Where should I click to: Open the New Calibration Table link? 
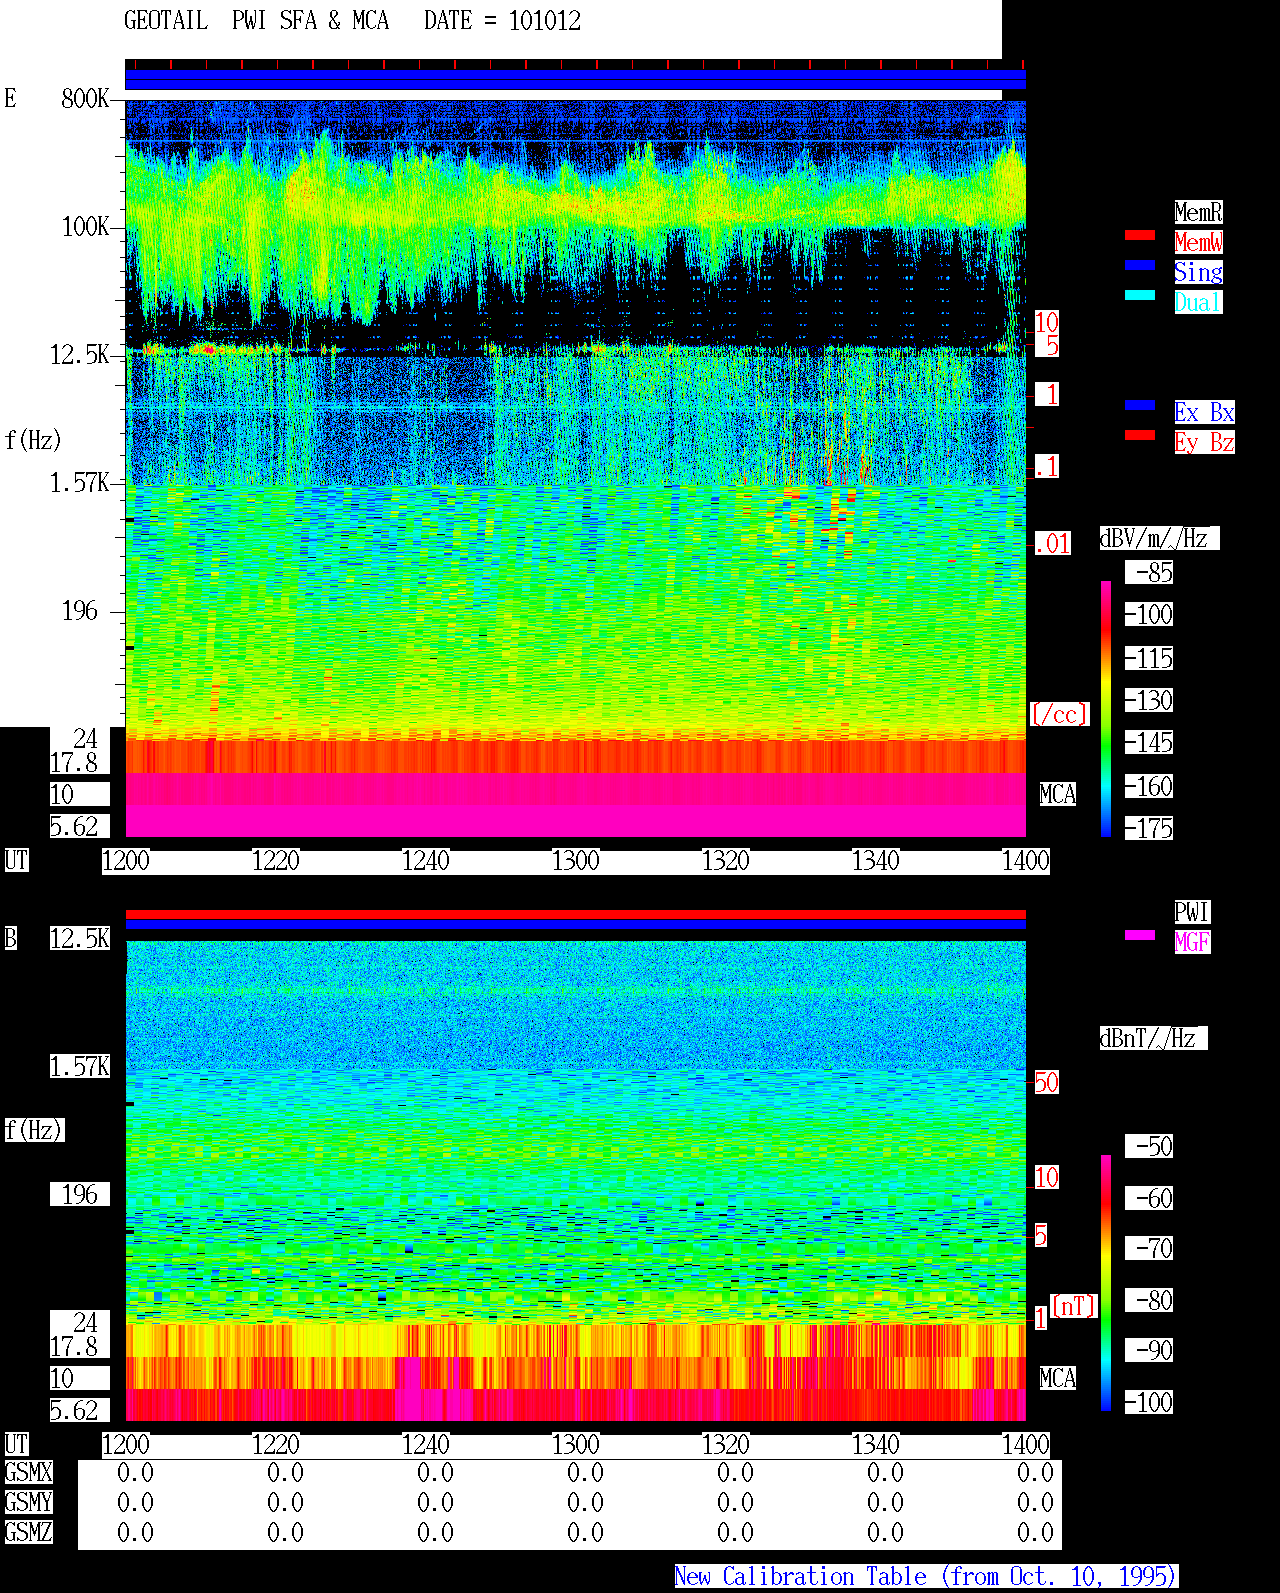(926, 1577)
